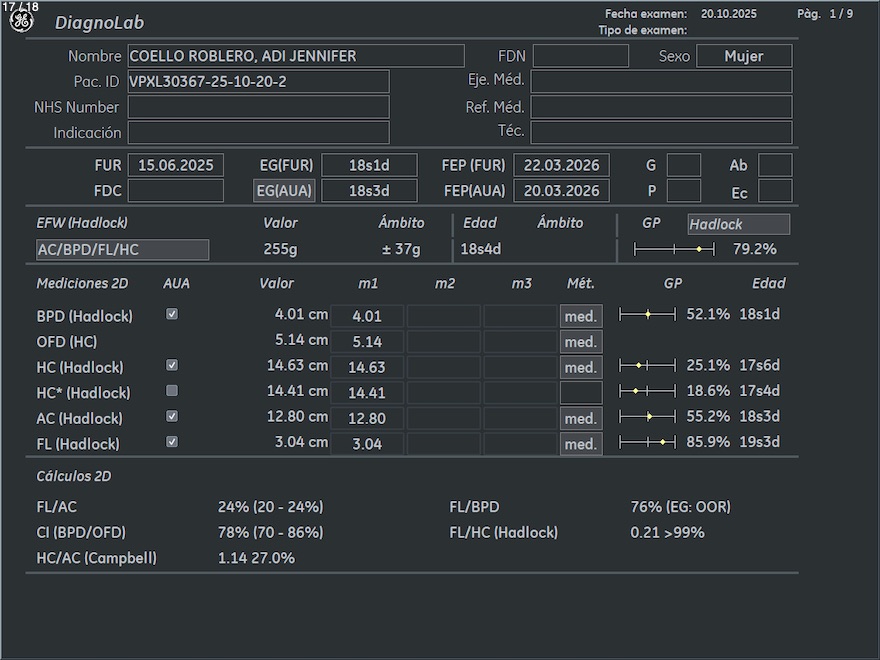Click the empty method box for HC*
The image size is (880, 660).
point(580,392)
